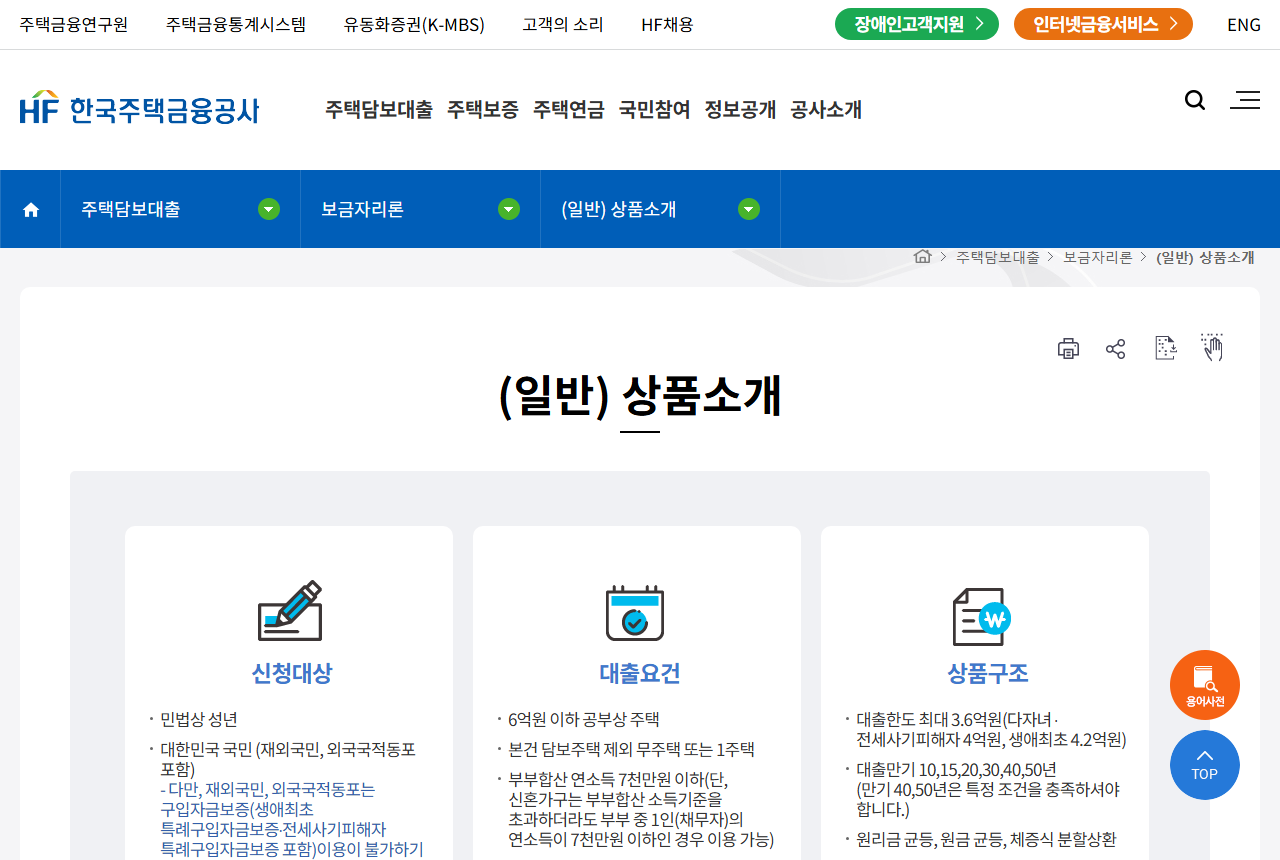Click the 대출요건 calendar icon
Viewport: 1280px width, 860px height.
(635, 613)
